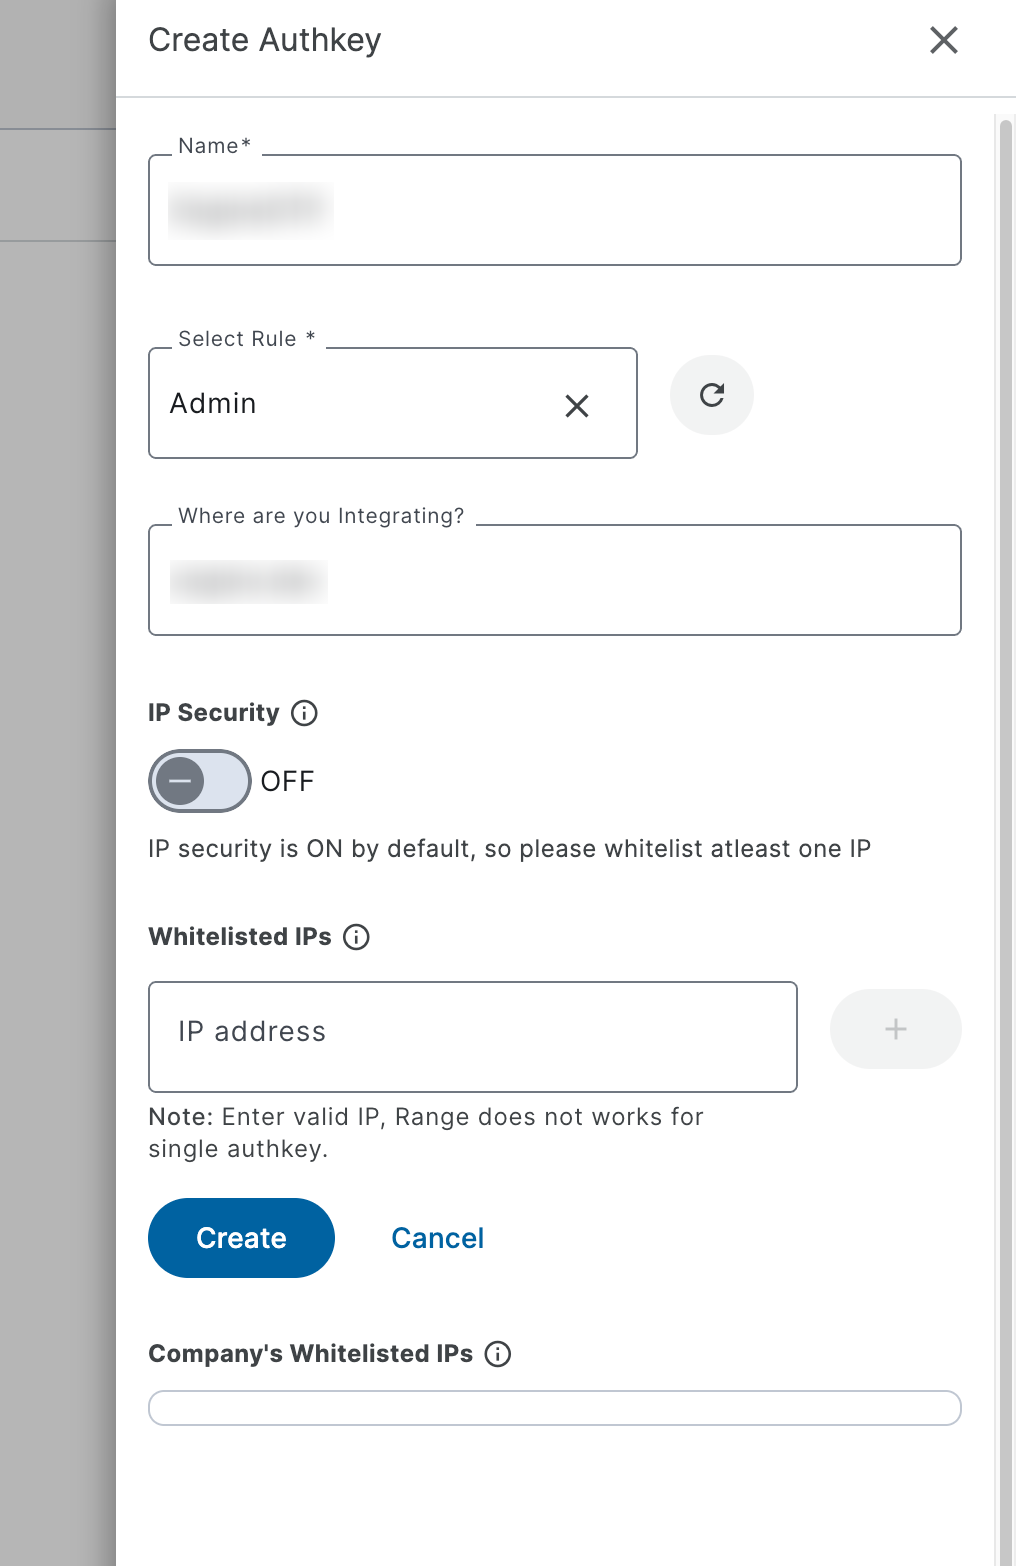This screenshot has width=1016, height=1566.
Task: Close the Create Authkey panel
Action: pyautogui.click(x=943, y=41)
